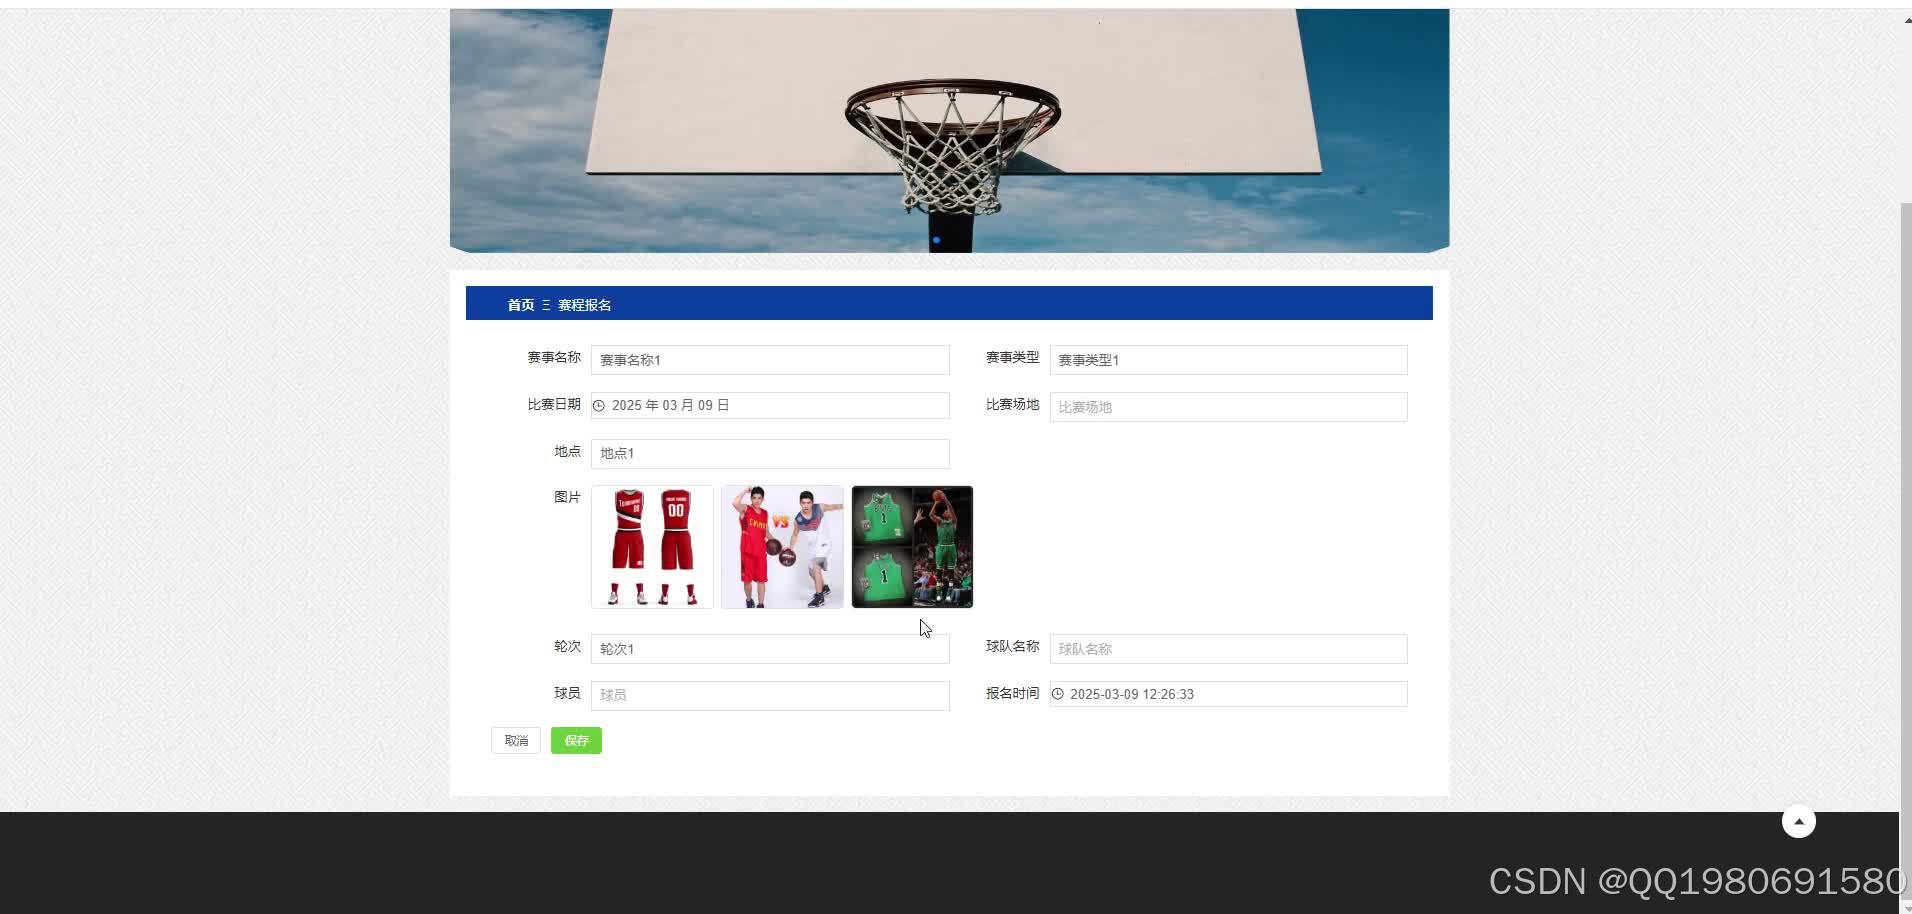Click the back-to-top arrow button
Screen dimensions: 1912x914
pyautogui.click(x=1797, y=820)
